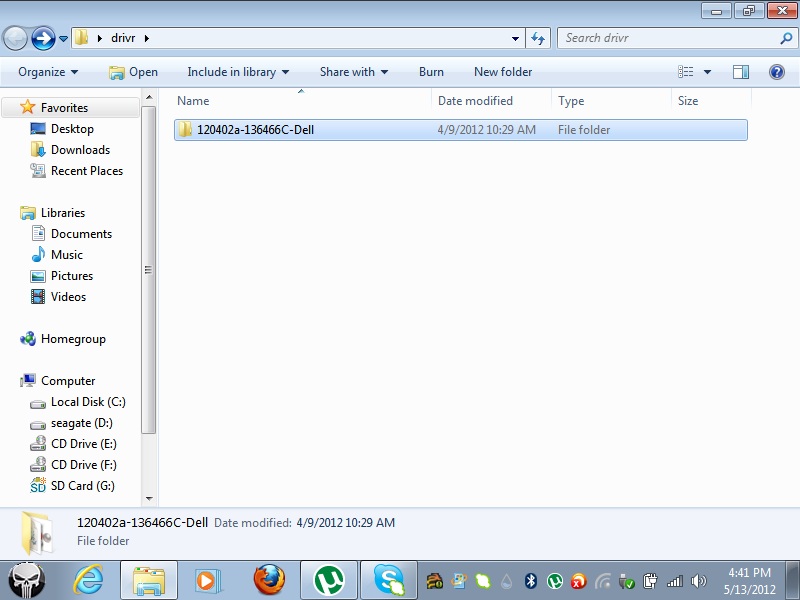Open Skype from the taskbar
The height and width of the screenshot is (600, 800).
(389, 581)
